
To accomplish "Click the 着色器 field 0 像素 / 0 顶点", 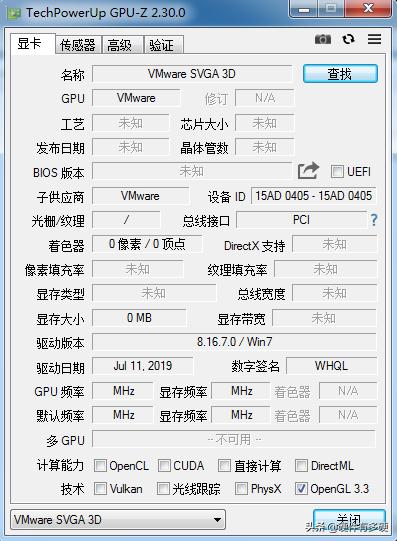I will 147,244.
